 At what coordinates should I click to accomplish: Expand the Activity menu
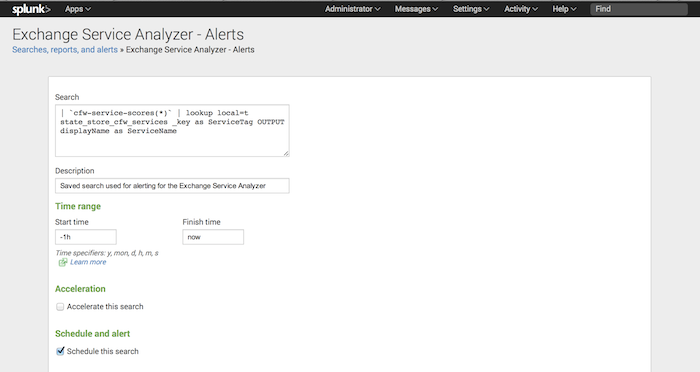click(521, 9)
